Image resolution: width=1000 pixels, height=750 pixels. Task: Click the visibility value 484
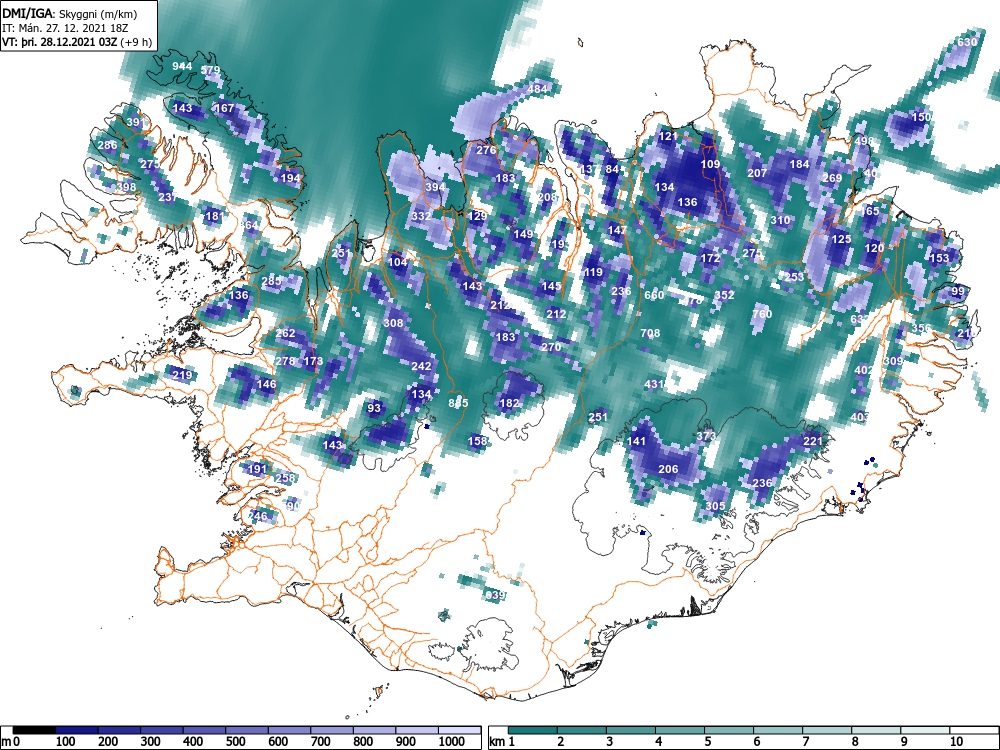538,89
